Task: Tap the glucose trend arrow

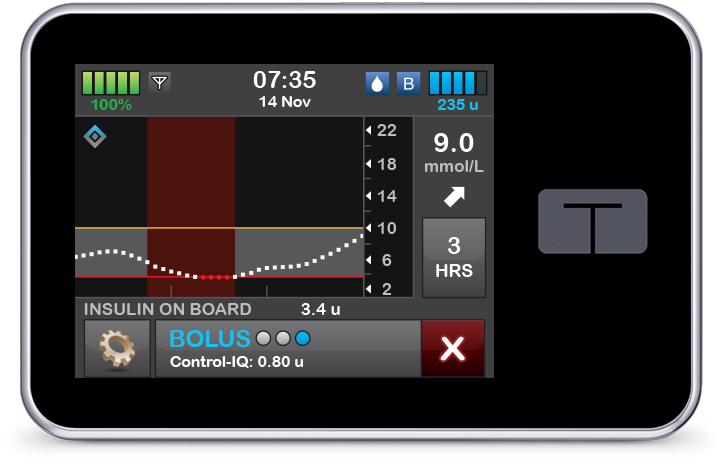Action: pyautogui.click(x=455, y=197)
